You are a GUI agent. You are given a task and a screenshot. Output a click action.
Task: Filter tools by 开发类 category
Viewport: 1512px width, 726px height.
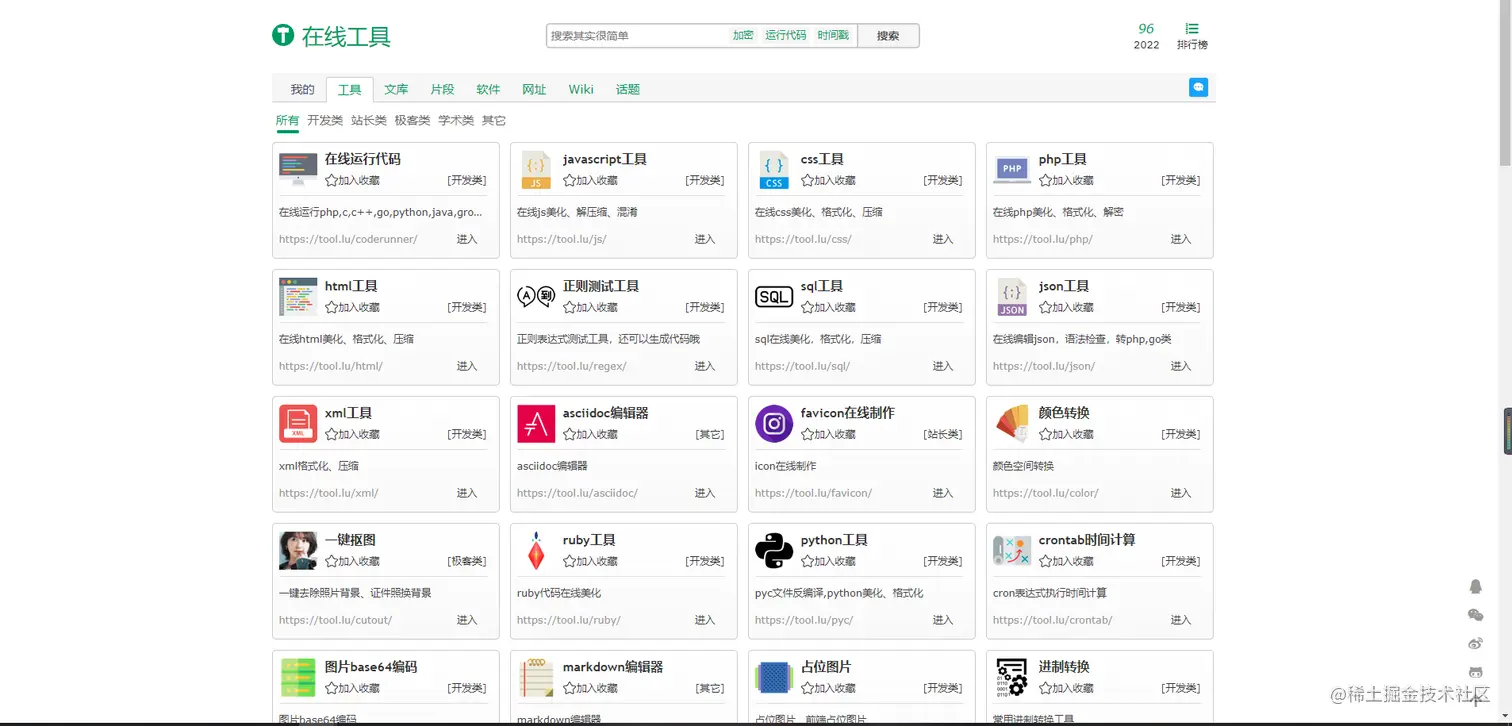[325, 121]
